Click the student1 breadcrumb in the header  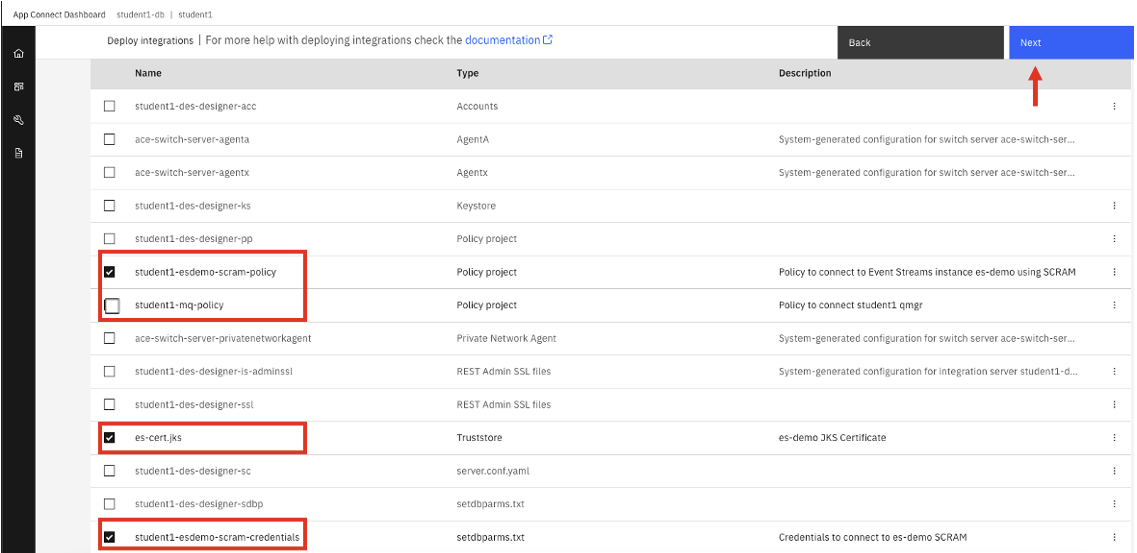tap(195, 15)
